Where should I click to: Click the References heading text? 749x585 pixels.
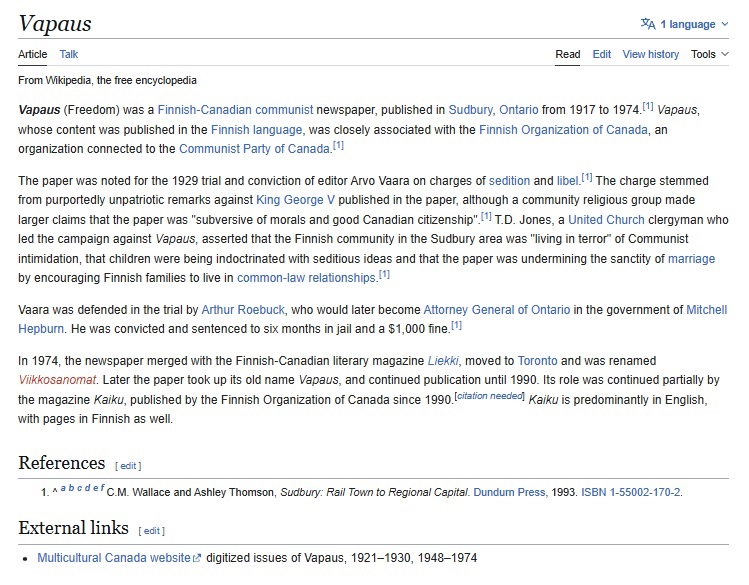[x=62, y=463]
